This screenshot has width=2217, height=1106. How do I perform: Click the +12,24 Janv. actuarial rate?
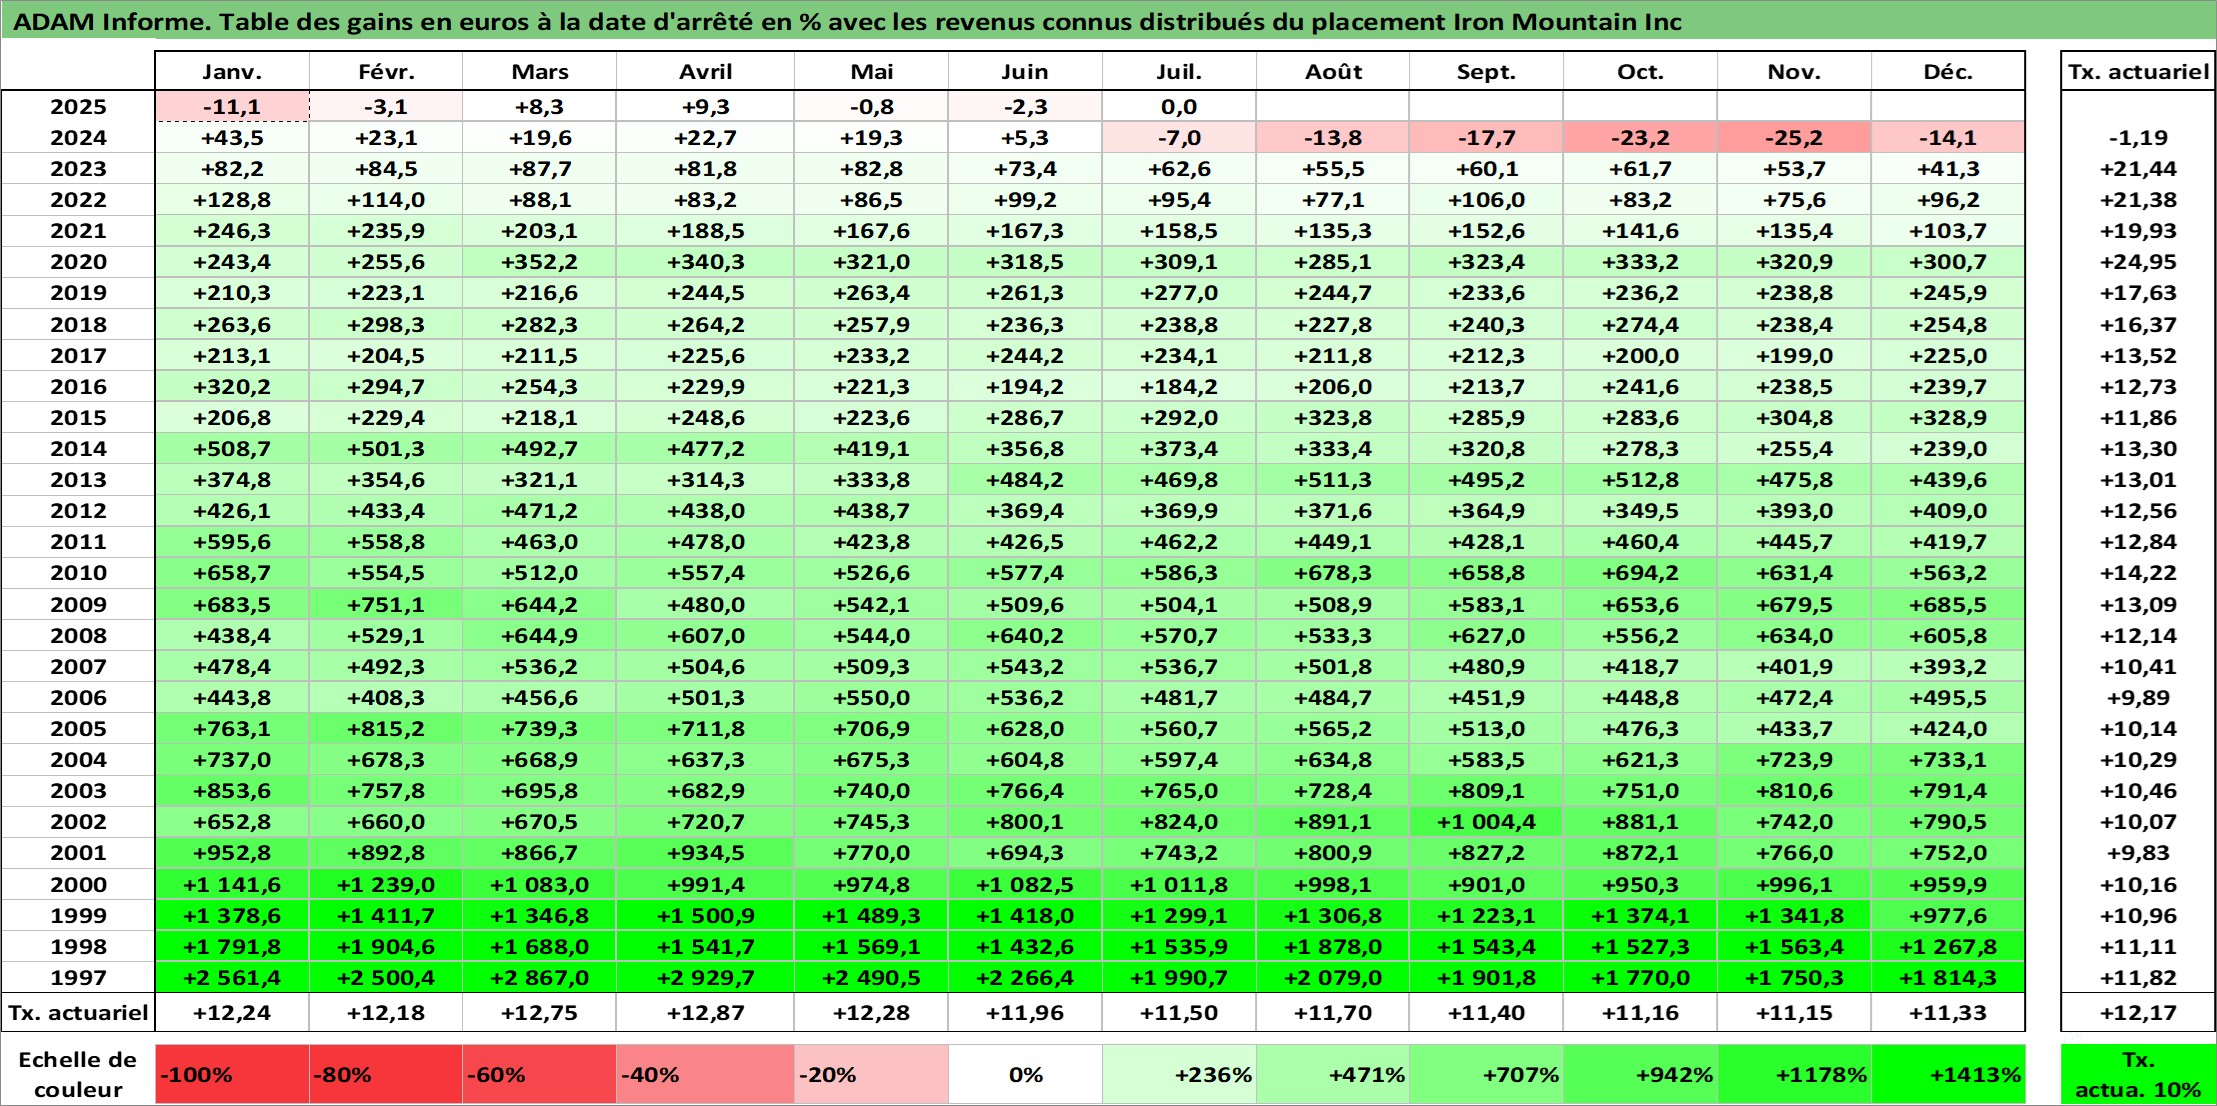(x=232, y=1012)
